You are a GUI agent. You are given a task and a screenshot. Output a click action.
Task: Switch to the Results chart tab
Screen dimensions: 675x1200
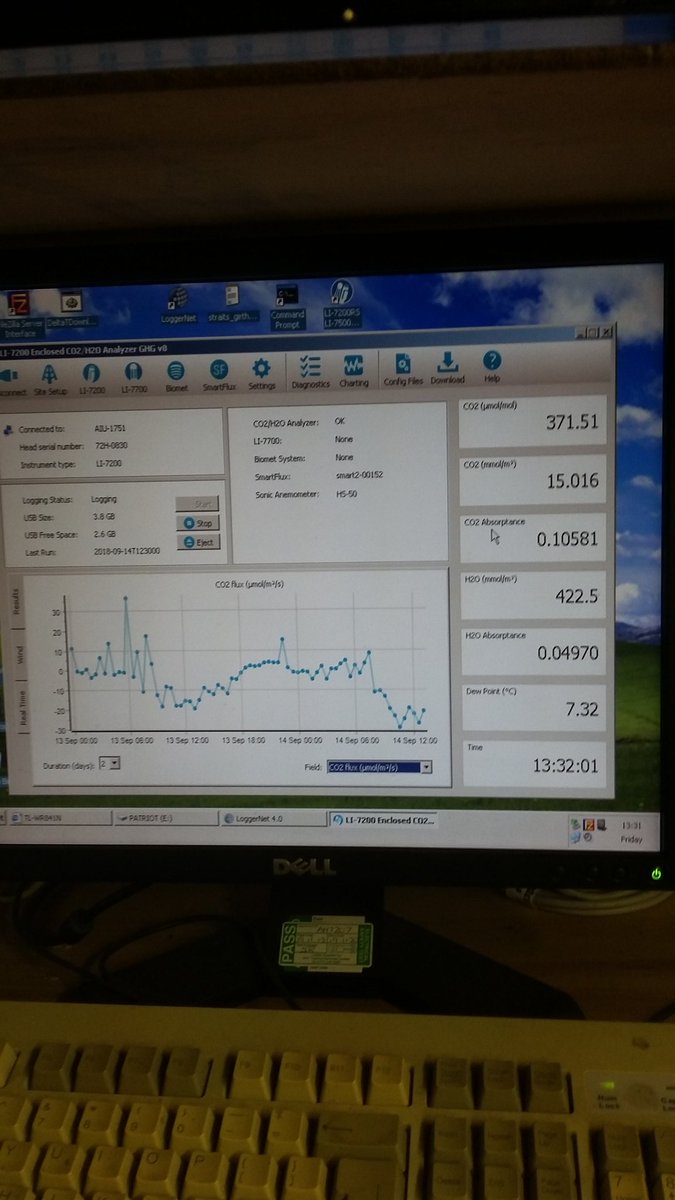tap(15, 601)
